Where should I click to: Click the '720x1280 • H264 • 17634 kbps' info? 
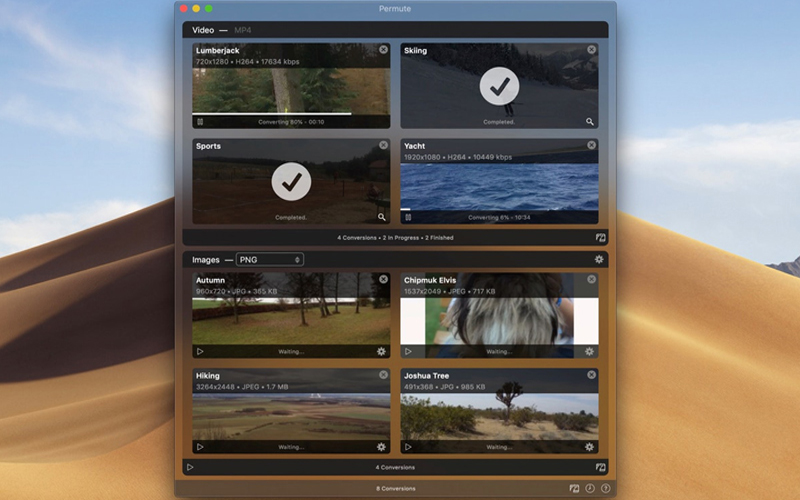point(247,62)
